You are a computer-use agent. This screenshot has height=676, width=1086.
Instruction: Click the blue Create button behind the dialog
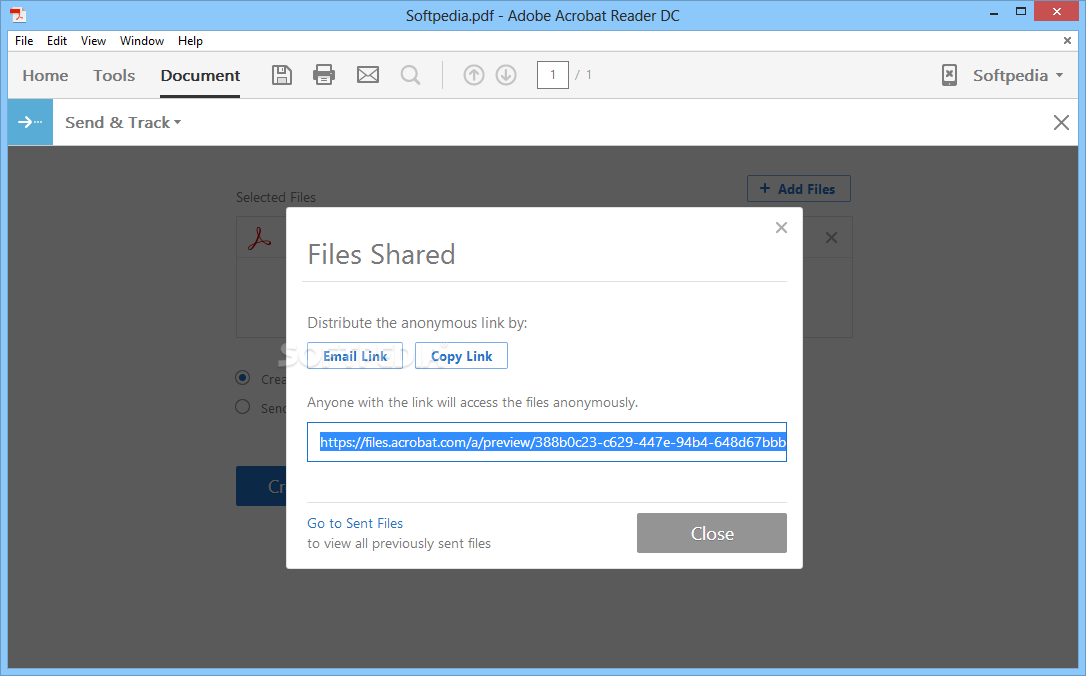pyautogui.click(x=261, y=486)
